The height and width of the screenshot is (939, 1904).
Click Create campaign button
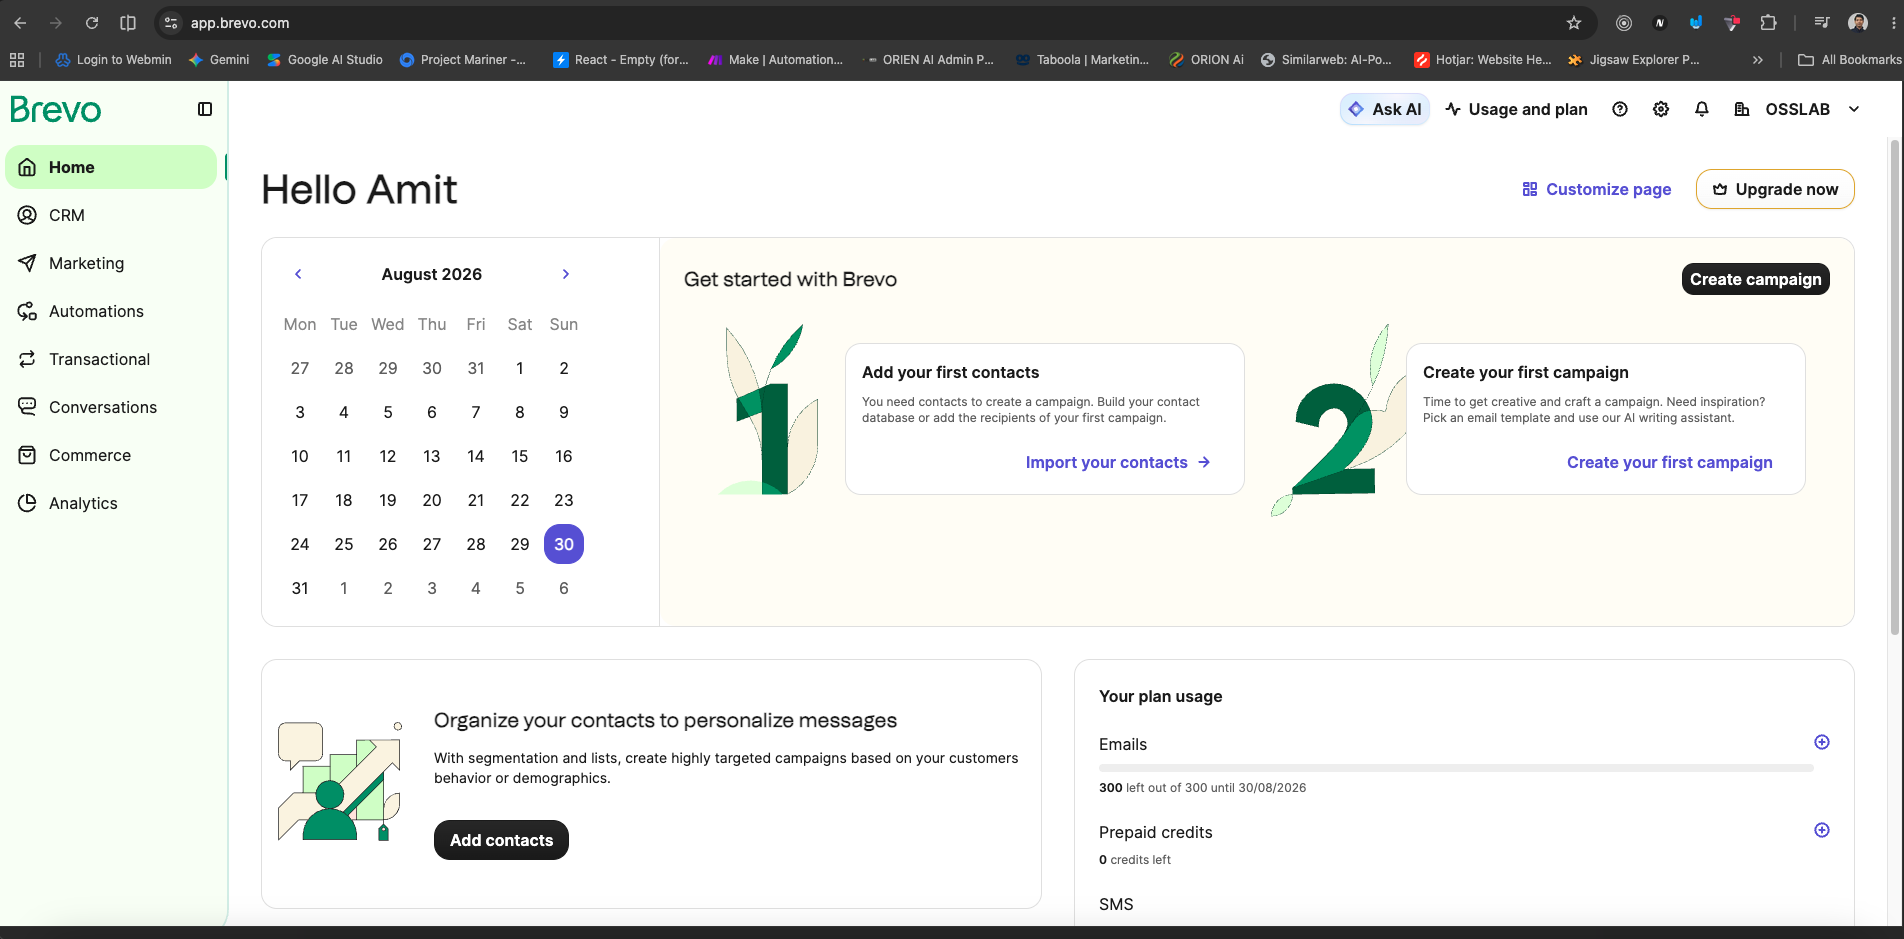(1756, 279)
